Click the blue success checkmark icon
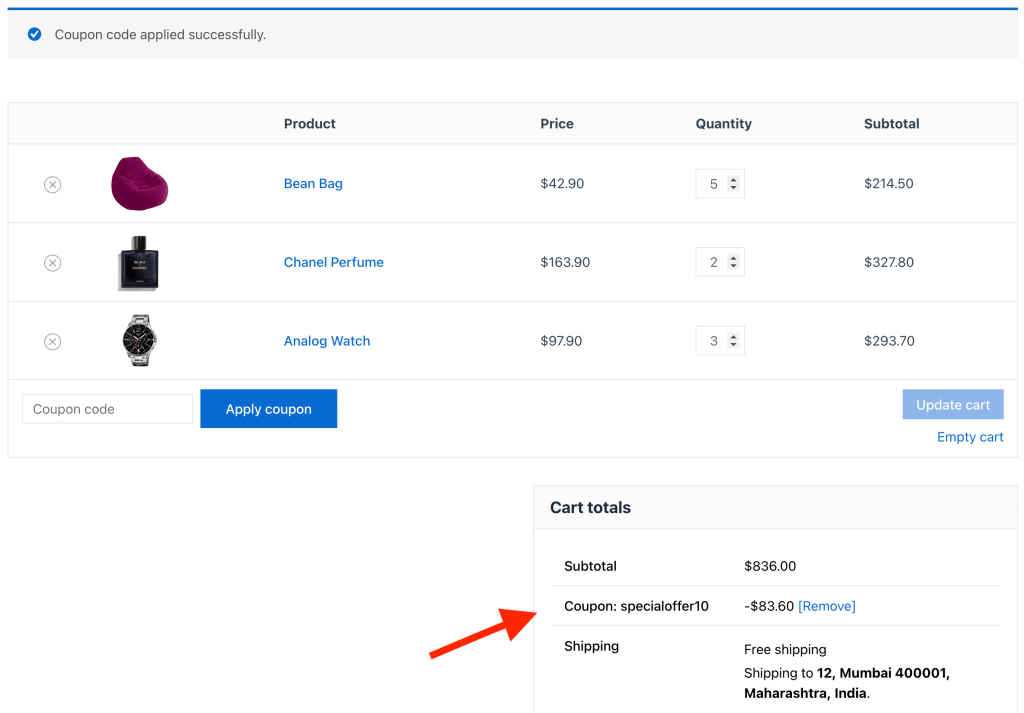 click(33, 33)
